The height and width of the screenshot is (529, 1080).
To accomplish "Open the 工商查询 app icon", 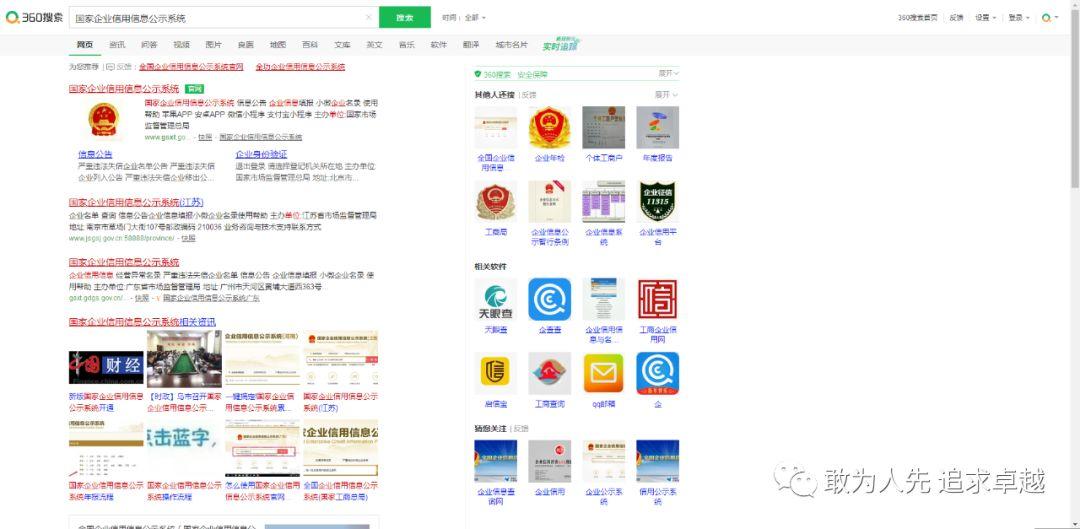I will (x=550, y=373).
